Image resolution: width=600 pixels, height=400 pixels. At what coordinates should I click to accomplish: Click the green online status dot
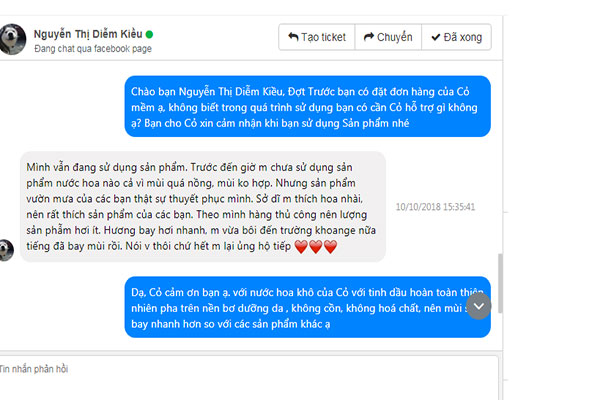(x=149, y=34)
